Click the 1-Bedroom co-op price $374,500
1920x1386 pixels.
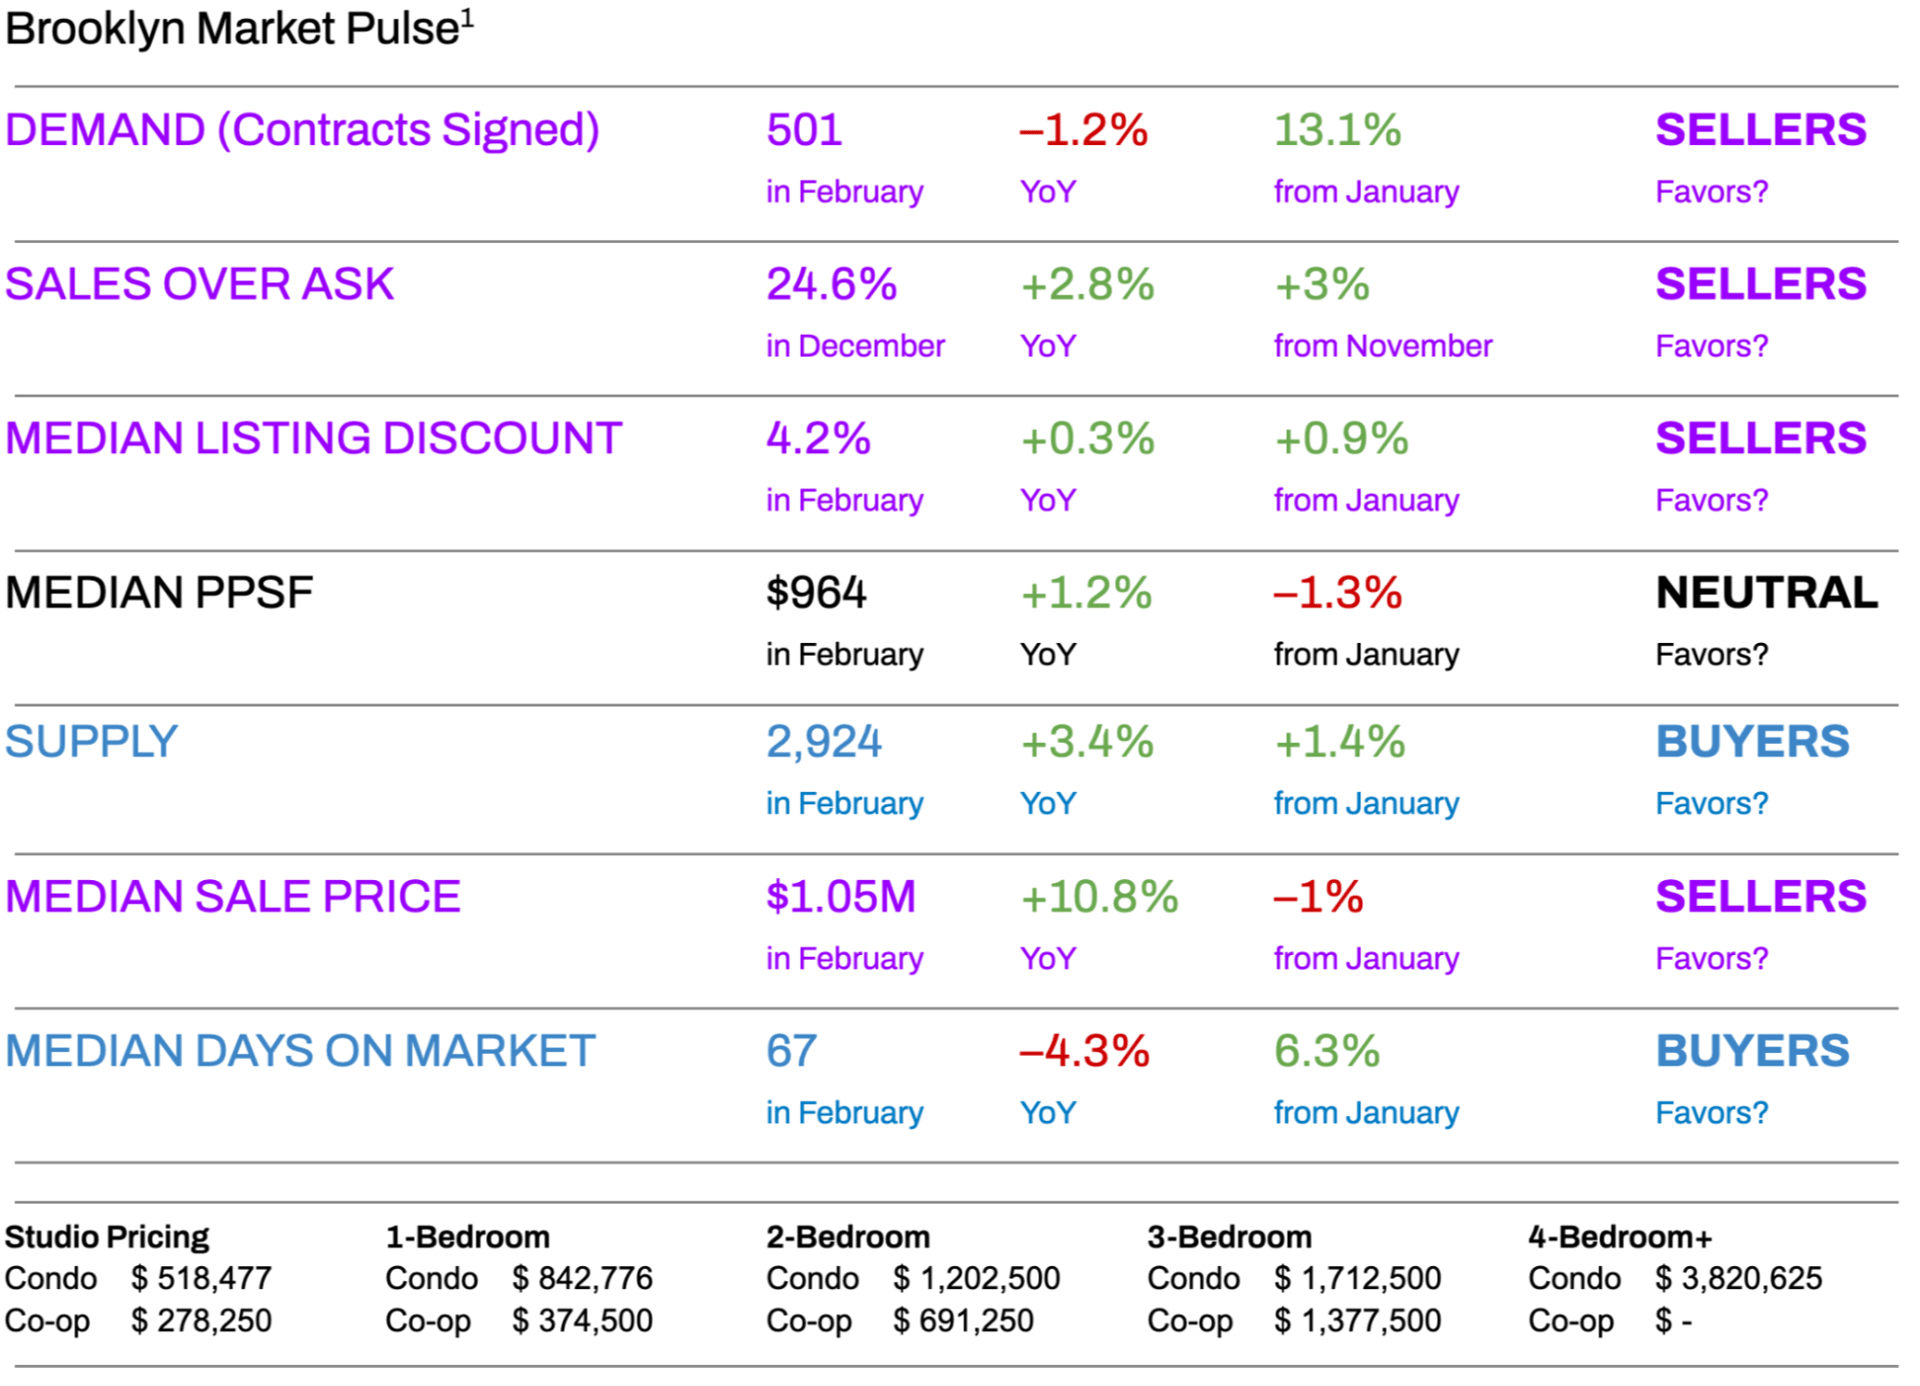click(582, 1320)
